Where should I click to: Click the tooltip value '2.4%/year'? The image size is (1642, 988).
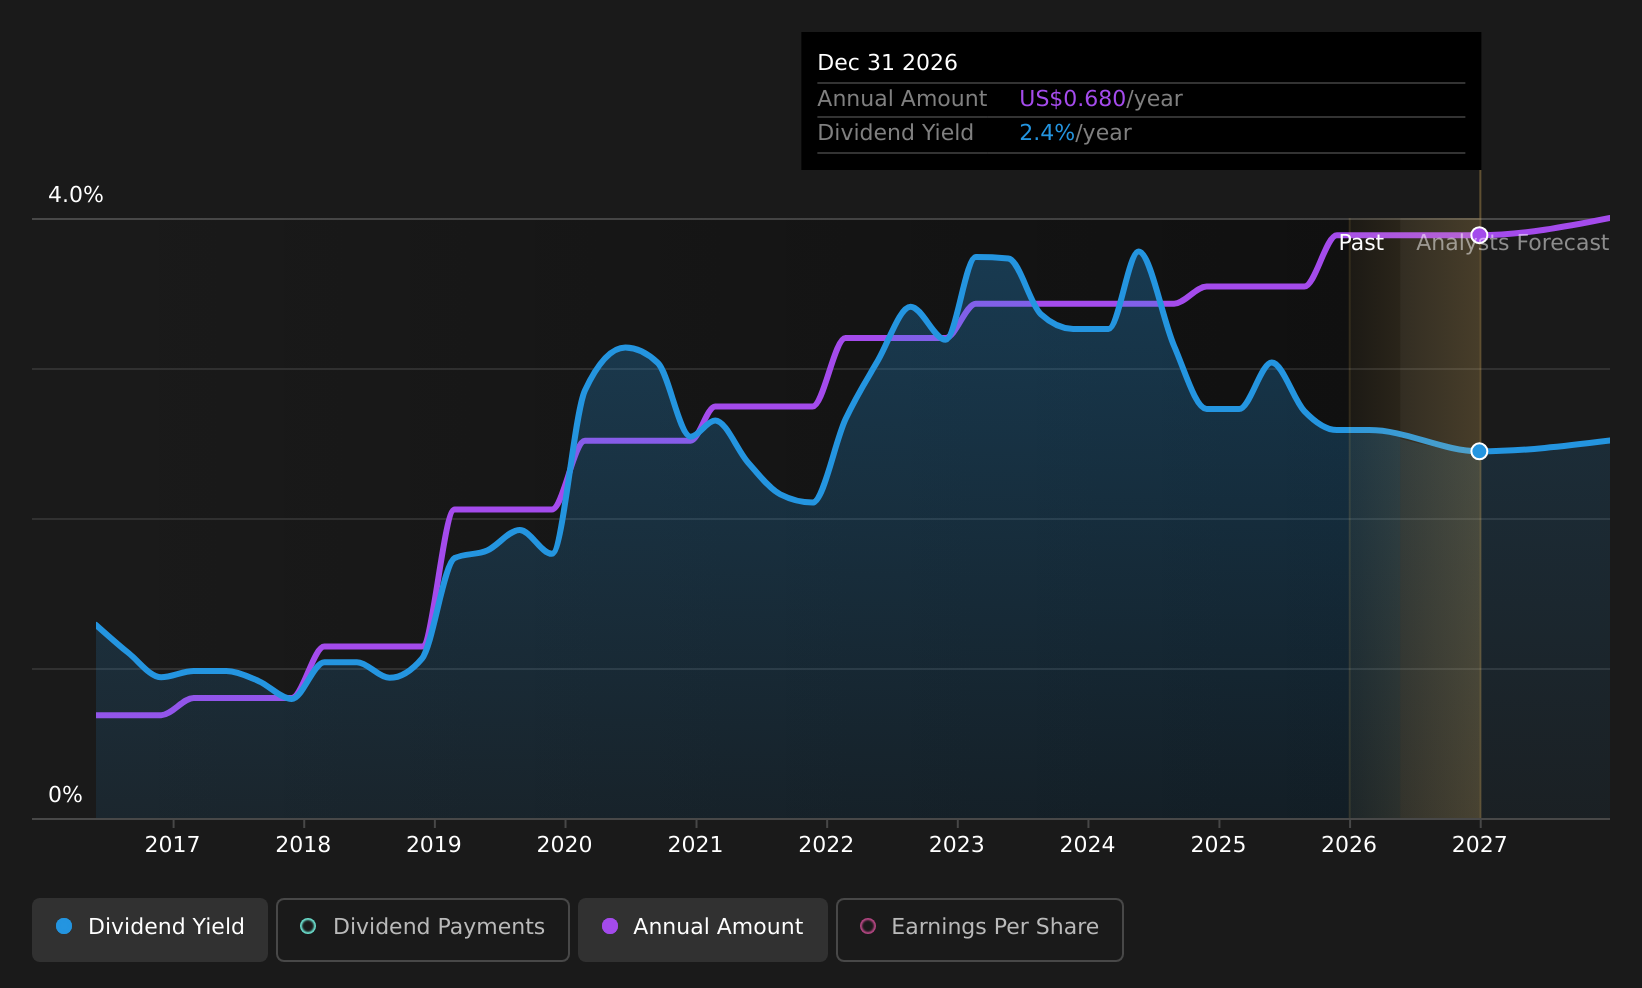point(1075,133)
